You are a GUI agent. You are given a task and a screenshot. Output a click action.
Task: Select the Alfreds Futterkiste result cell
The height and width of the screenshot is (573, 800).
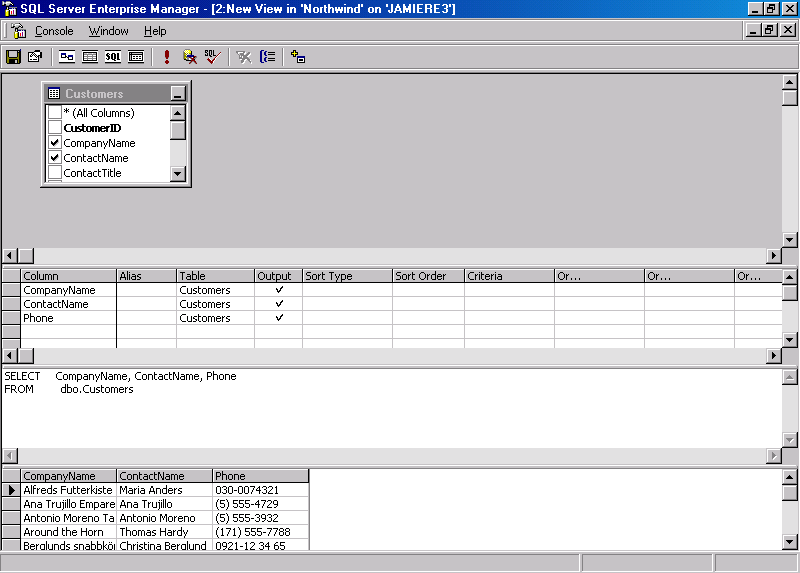pyautogui.click(x=68, y=490)
